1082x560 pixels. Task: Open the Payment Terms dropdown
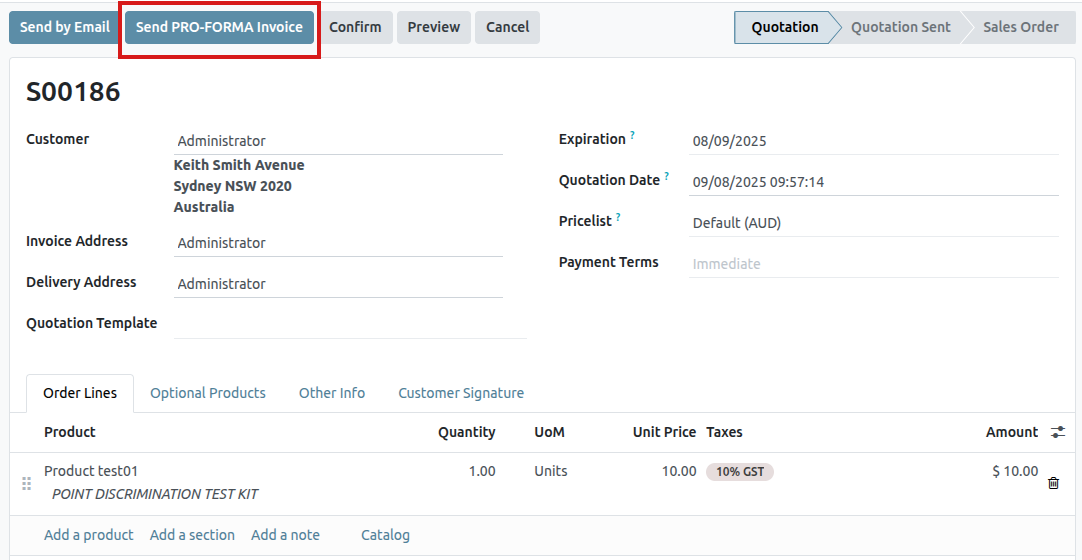tap(872, 264)
